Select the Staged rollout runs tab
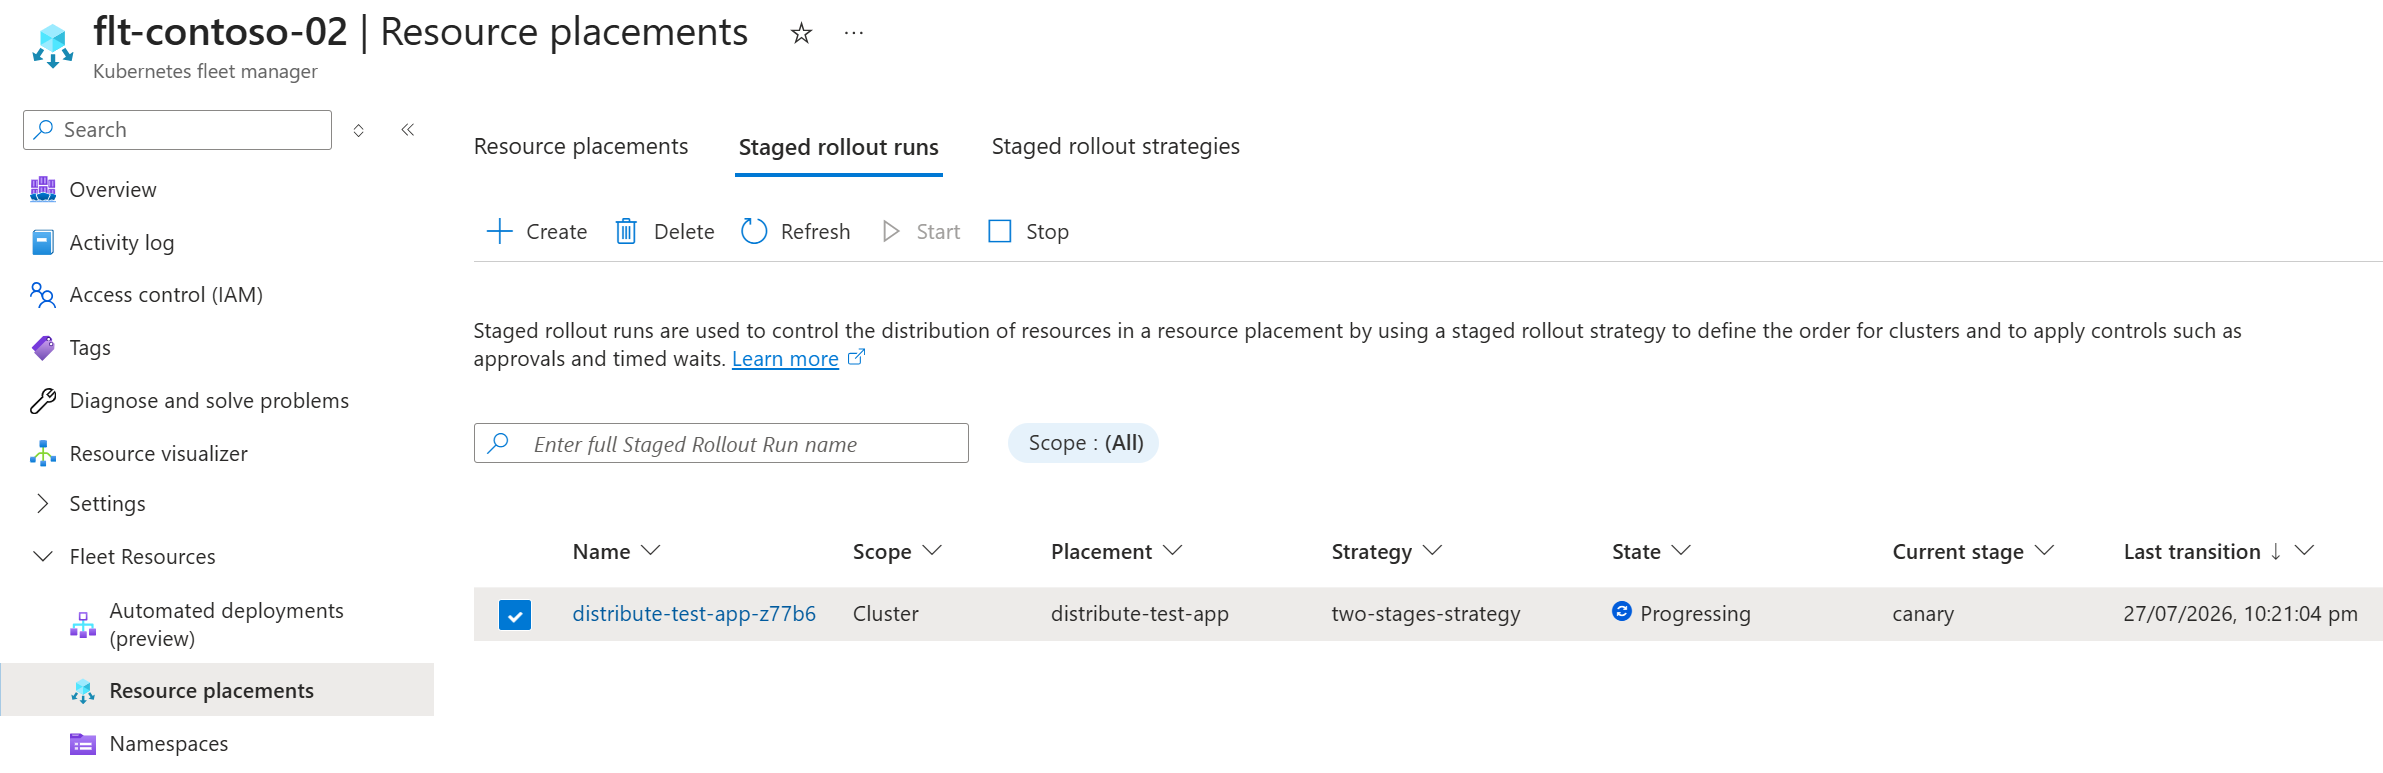Viewport: 2383px width, 773px height. [838, 147]
